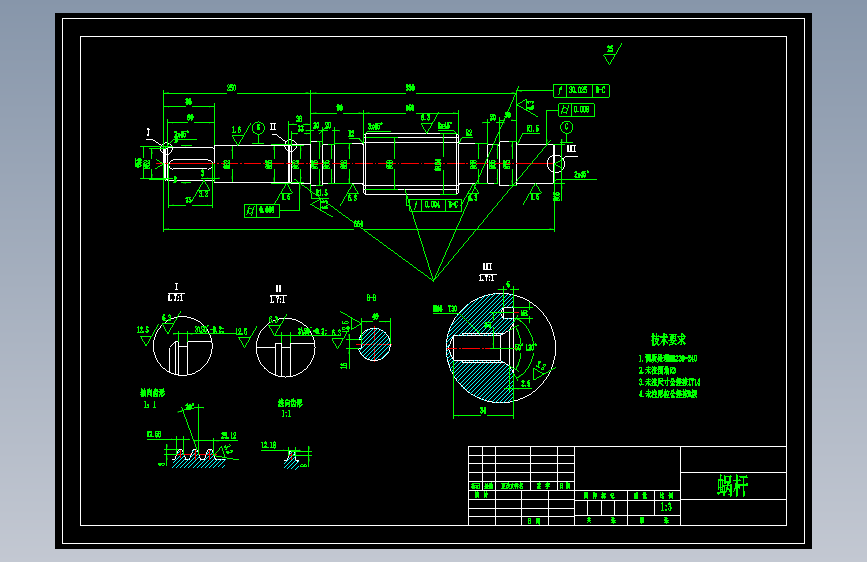The height and width of the screenshot is (562, 867).
Task: Click the 蜗杆 title in the title block
Action: [733, 486]
